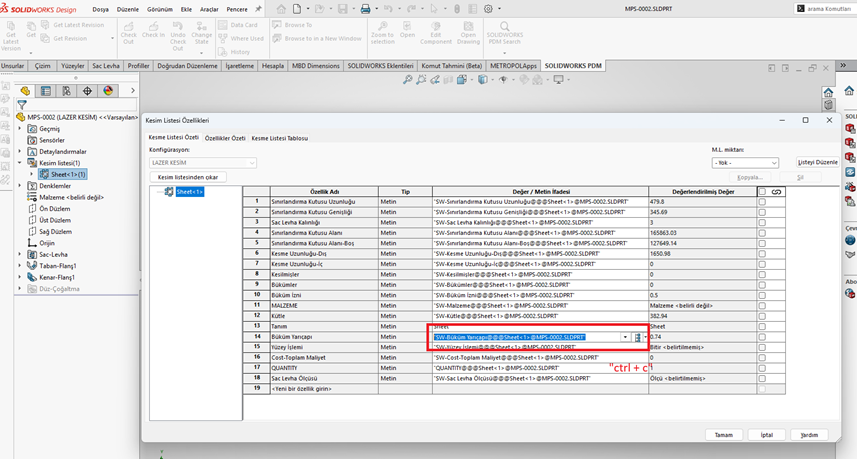Open the DisplayManager color sphere tab
The height and width of the screenshot is (459, 857).
pyautogui.click(x=109, y=91)
